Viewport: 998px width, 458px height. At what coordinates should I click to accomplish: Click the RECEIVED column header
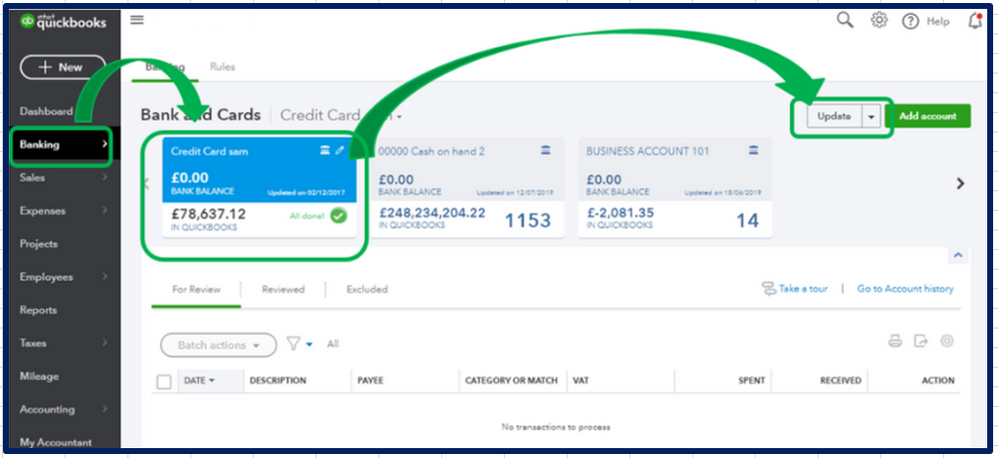[840, 380]
